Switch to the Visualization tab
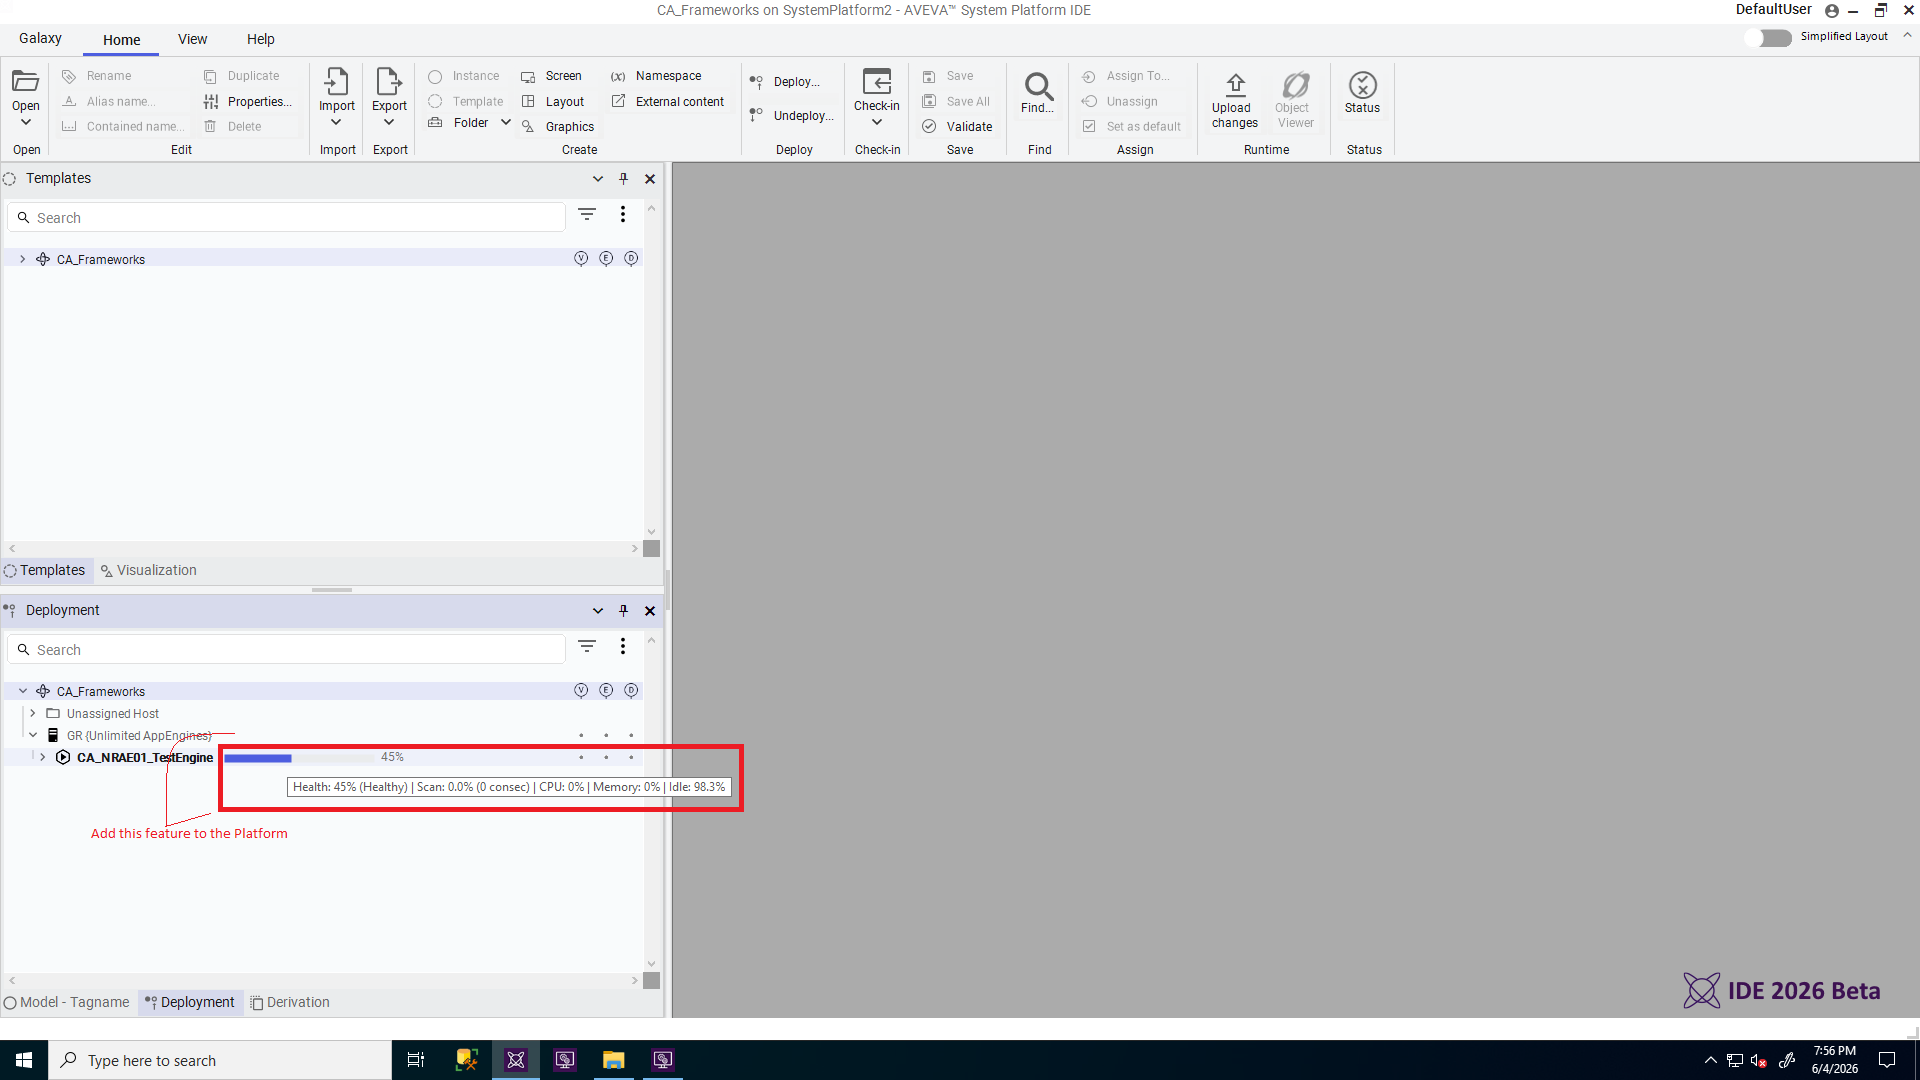Viewport: 1920px width, 1080px height. pyautogui.click(x=148, y=571)
